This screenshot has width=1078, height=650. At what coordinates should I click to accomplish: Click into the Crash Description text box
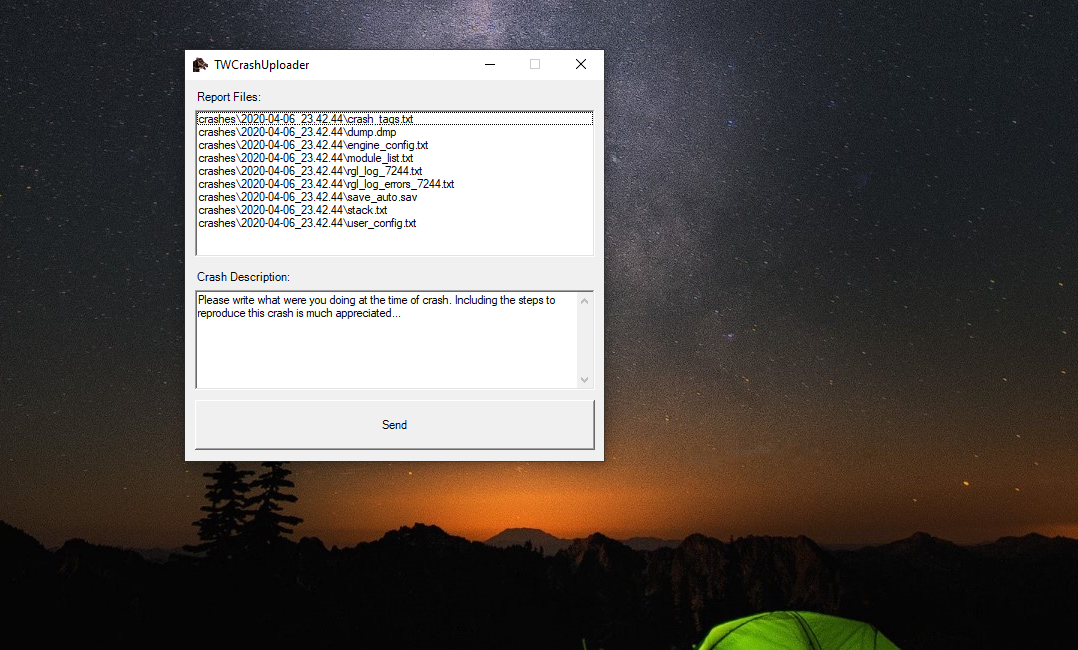[x=387, y=340]
